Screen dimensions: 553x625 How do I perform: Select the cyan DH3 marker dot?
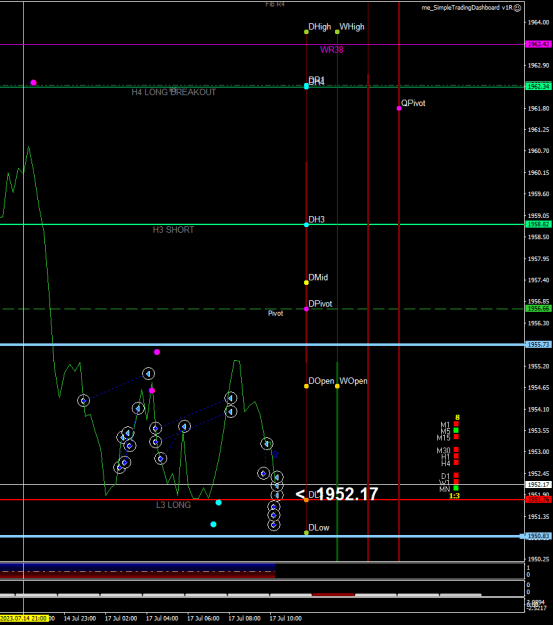tap(306, 225)
